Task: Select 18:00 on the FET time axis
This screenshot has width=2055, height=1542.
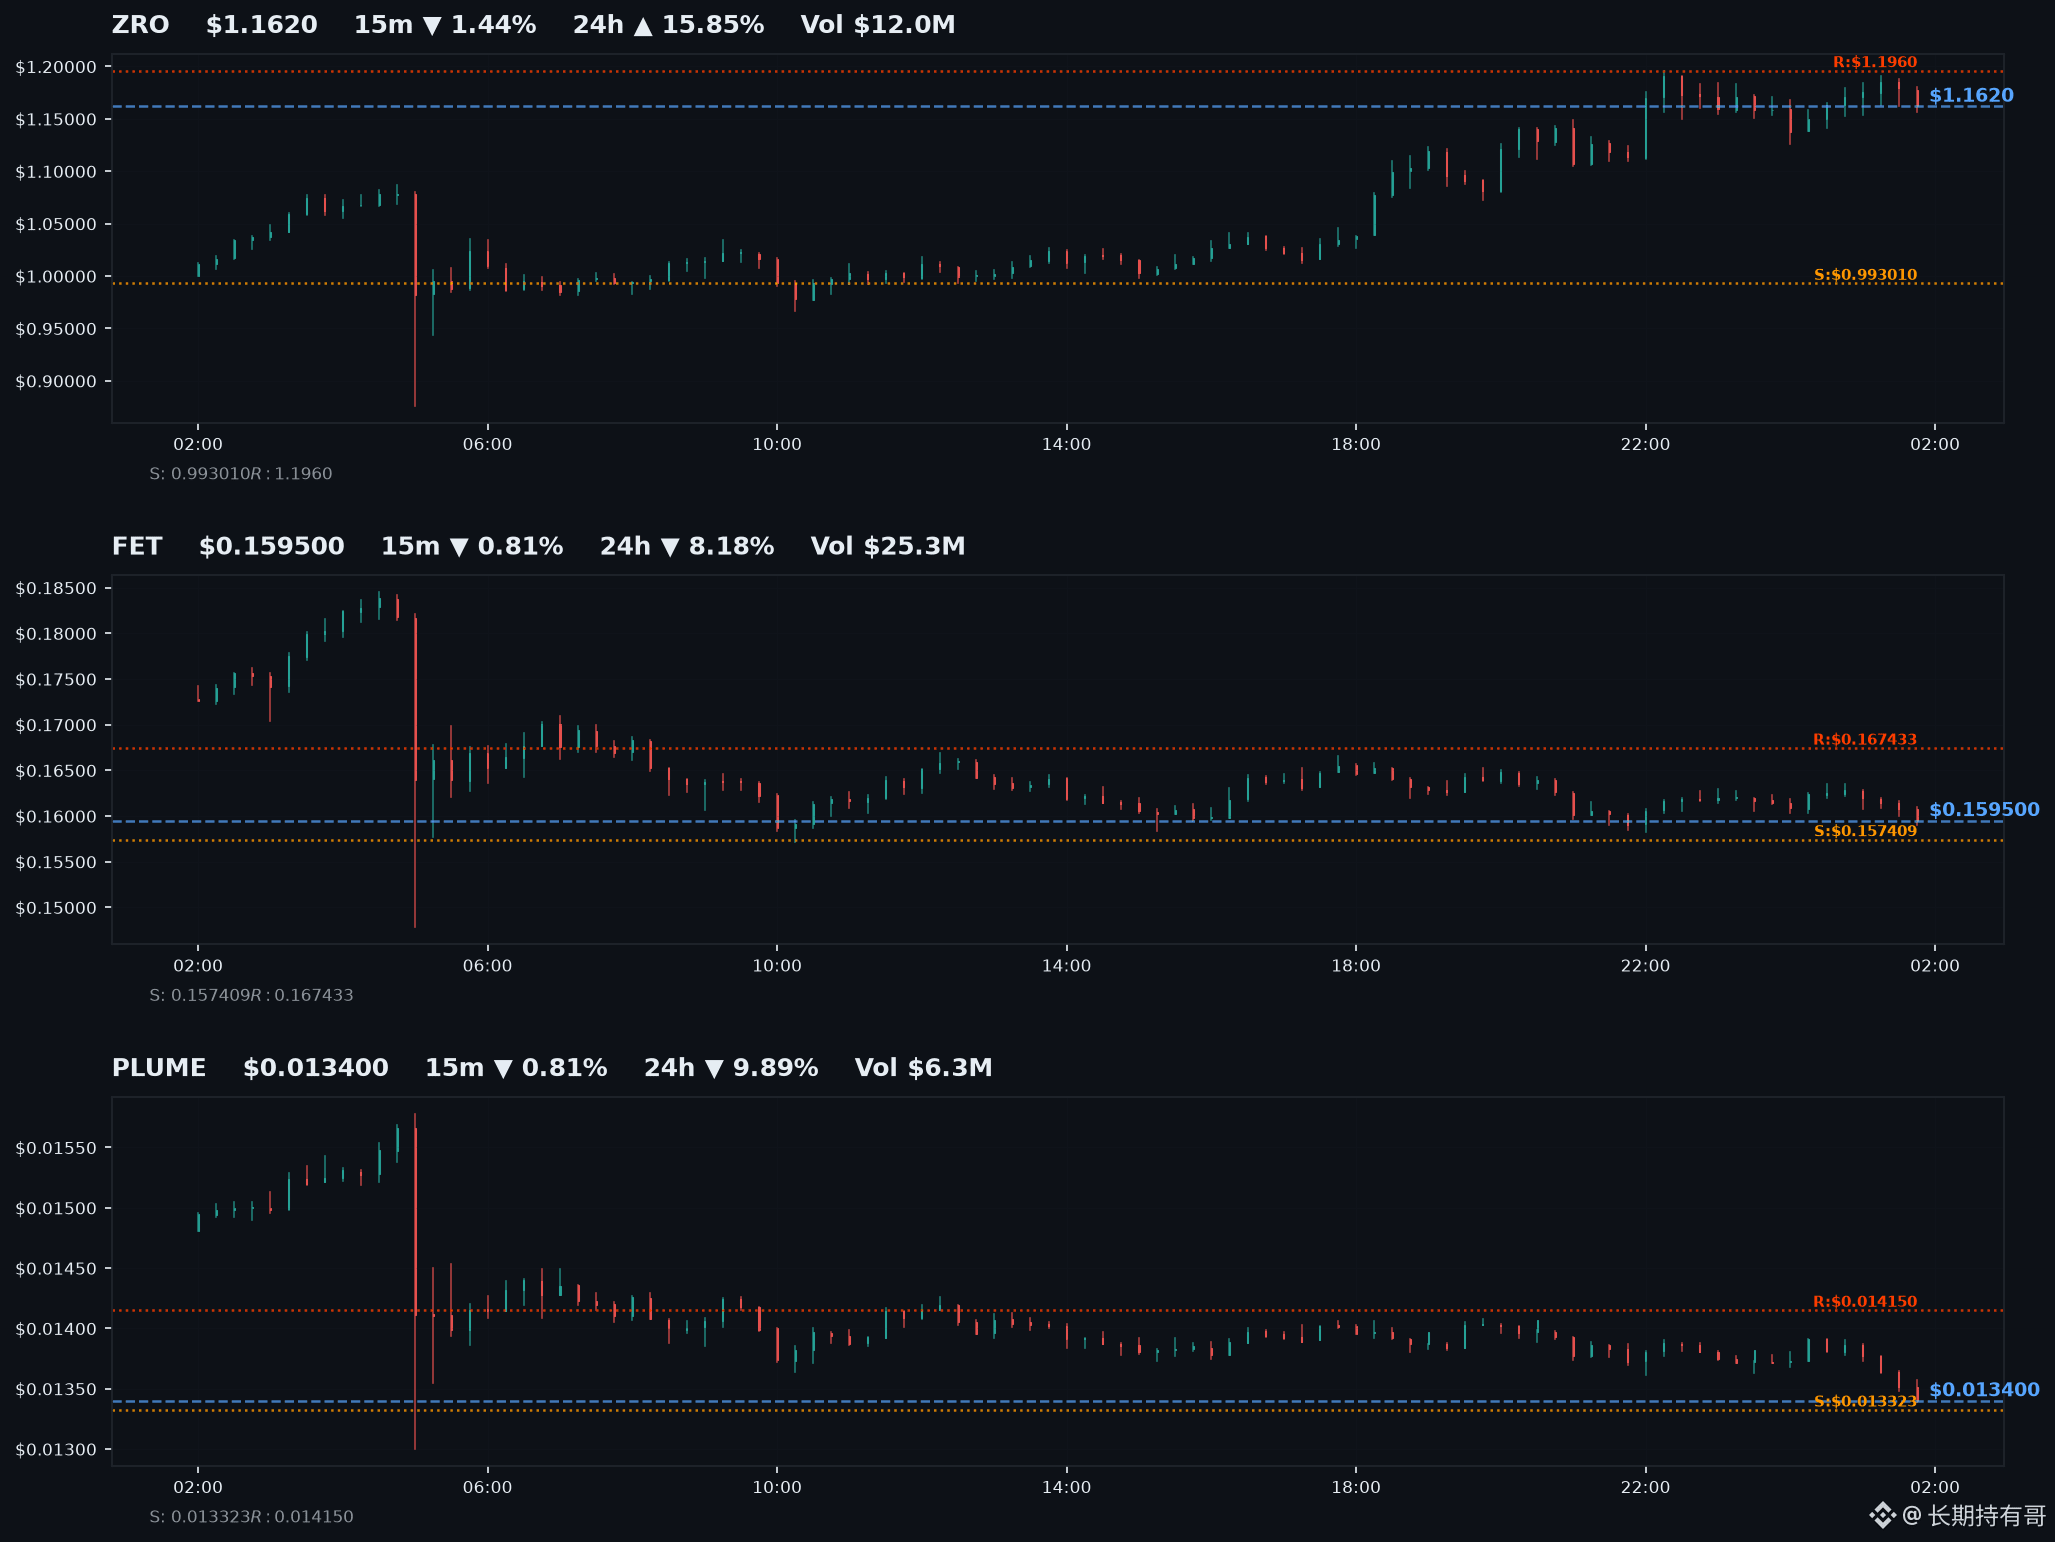Action: pyautogui.click(x=1356, y=966)
